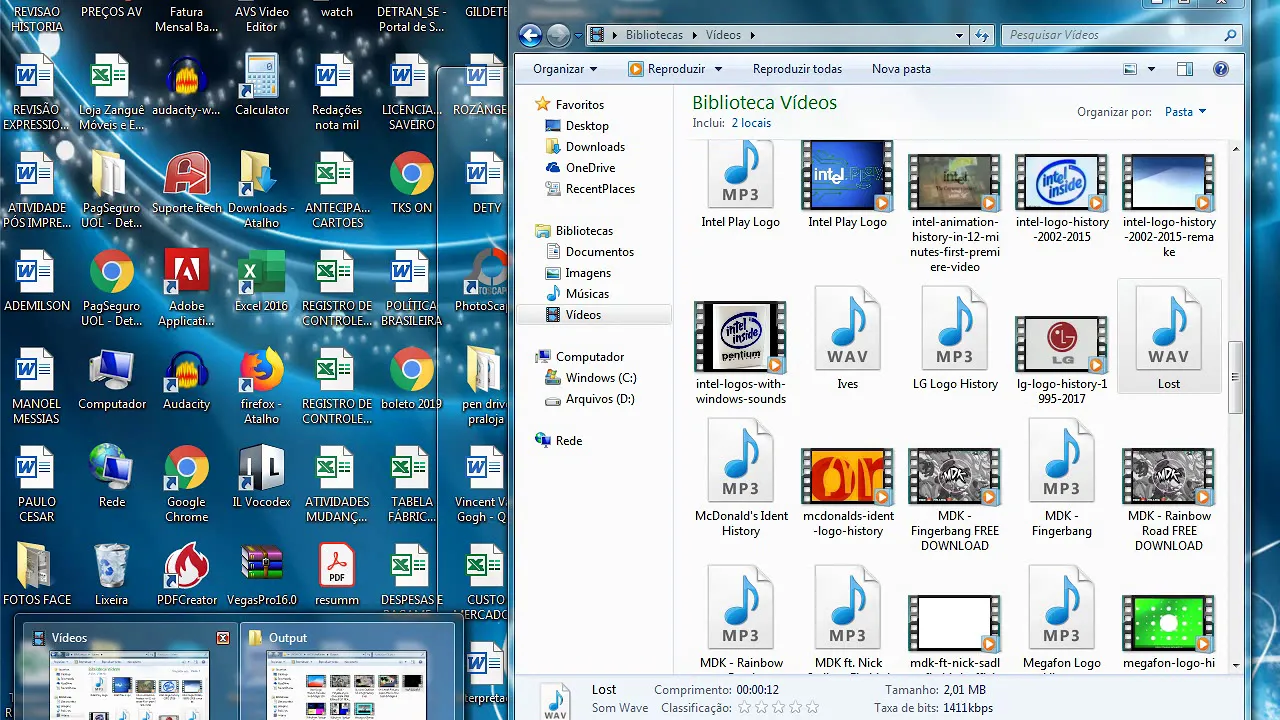
Task: Select the Intel Play Logo MP3 file
Action: (740, 185)
